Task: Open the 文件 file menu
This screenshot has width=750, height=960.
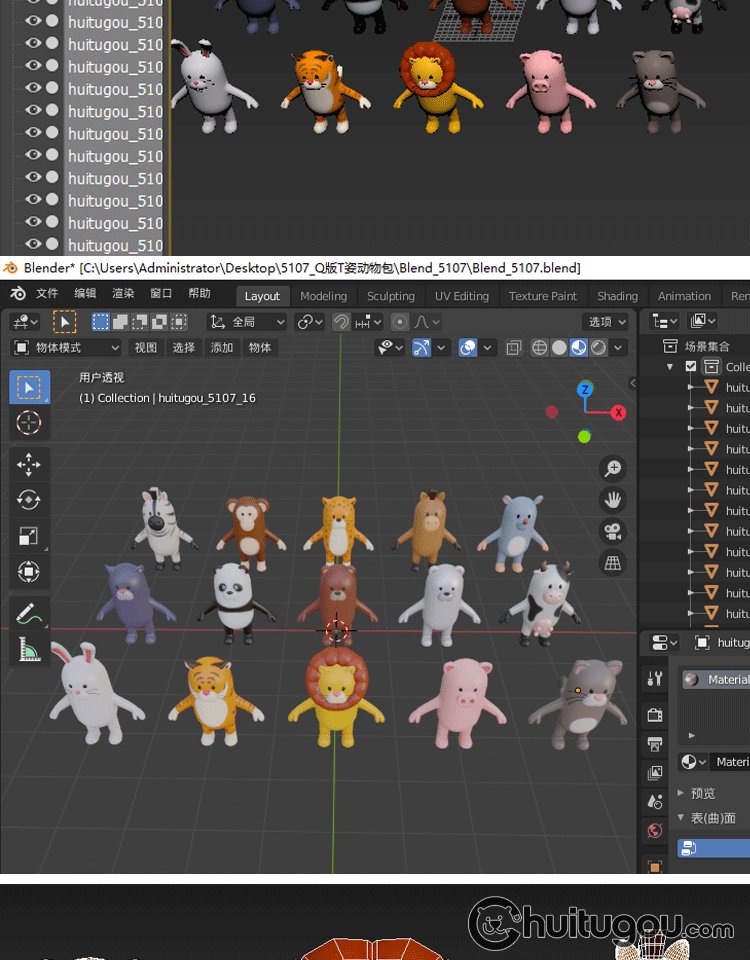Action: [47, 294]
